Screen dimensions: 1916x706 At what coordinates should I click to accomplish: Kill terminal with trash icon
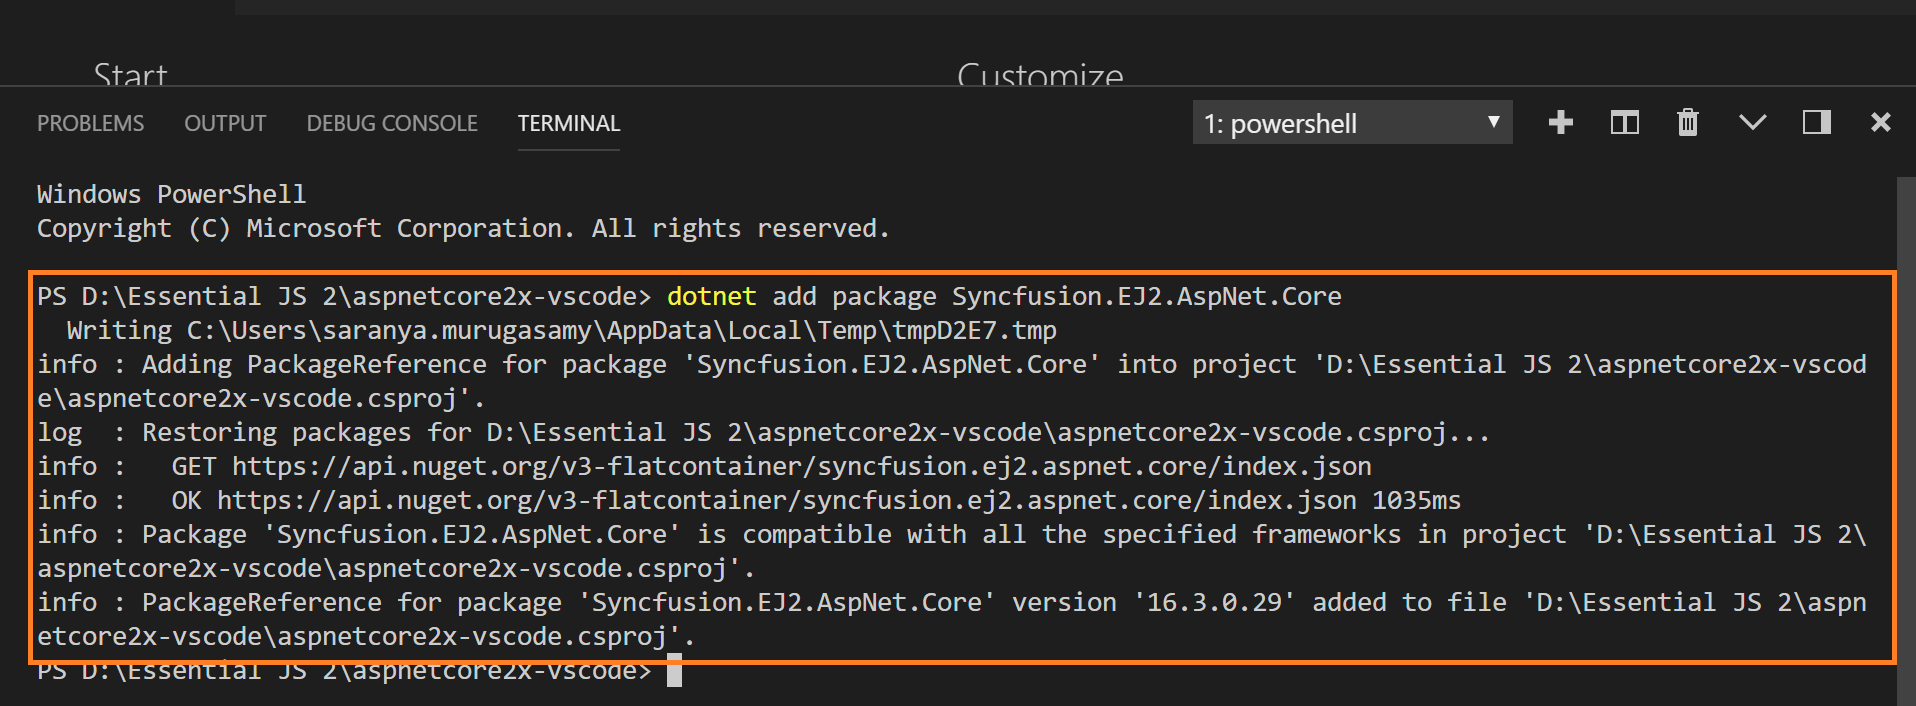click(x=1688, y=122)
